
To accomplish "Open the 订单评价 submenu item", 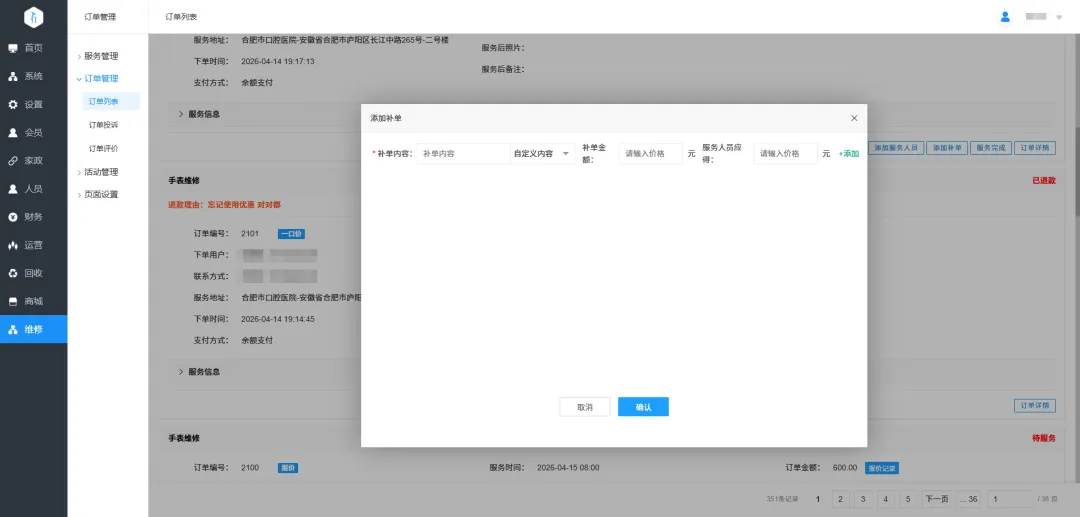I will (103, 148).
